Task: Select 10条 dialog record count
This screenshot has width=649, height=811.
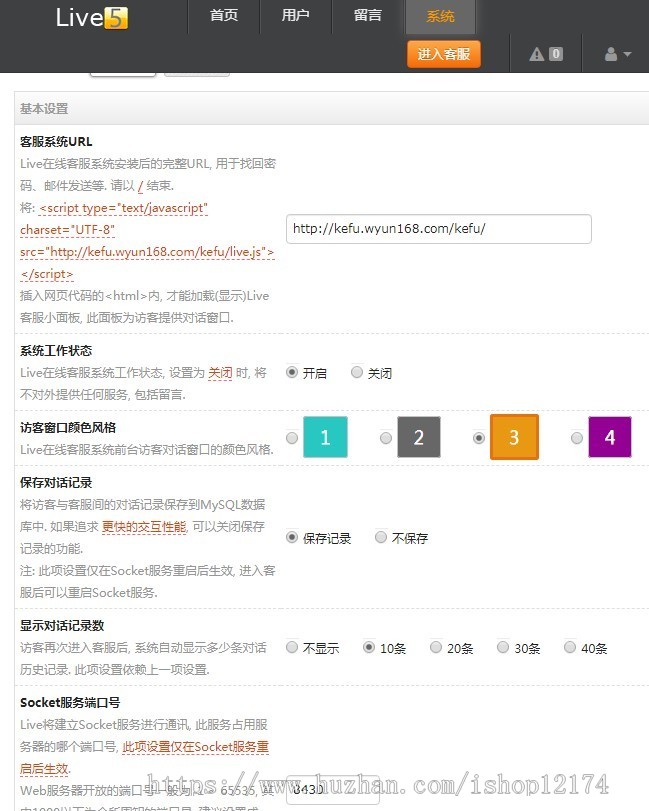Action: [x=369, y=647]
